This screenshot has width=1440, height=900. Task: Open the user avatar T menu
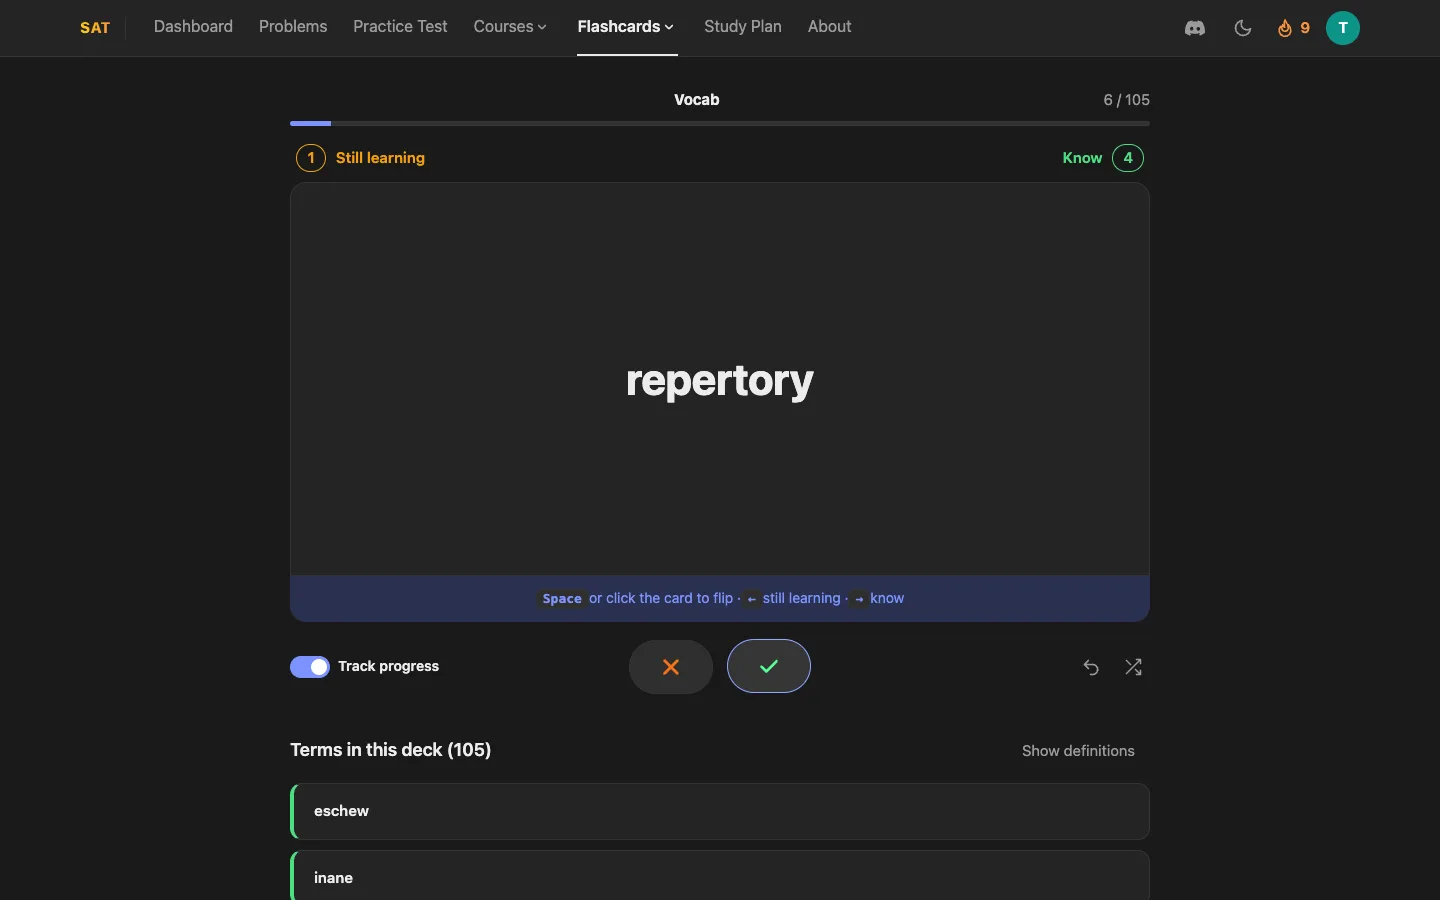pyautogui.click(x=1343, y=28)
